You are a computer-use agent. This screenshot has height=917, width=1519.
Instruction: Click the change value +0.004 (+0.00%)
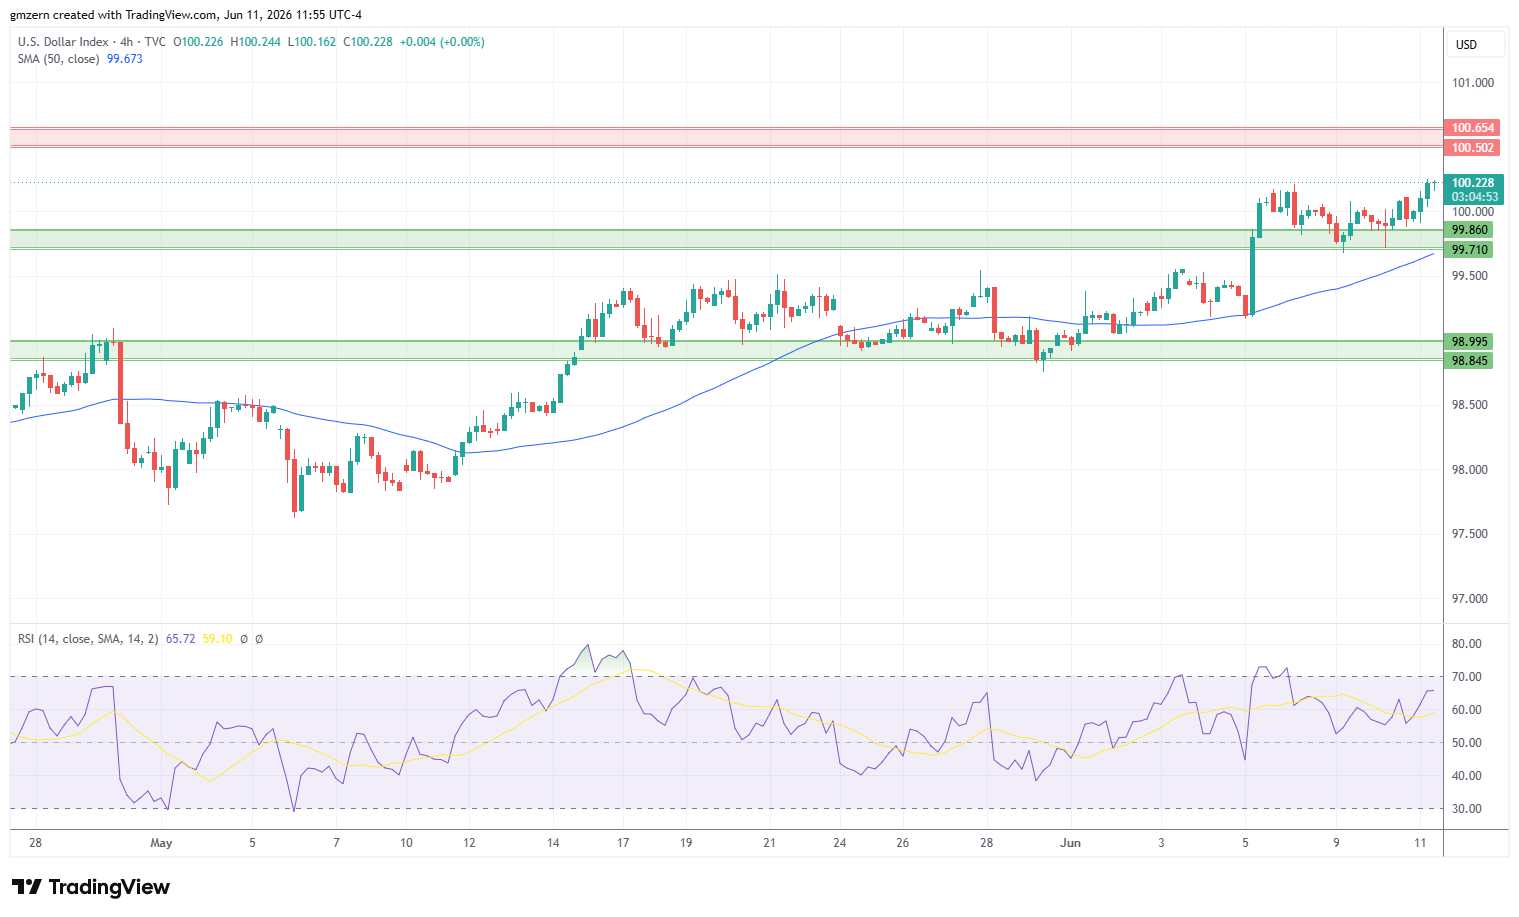[x=442, y=42]
